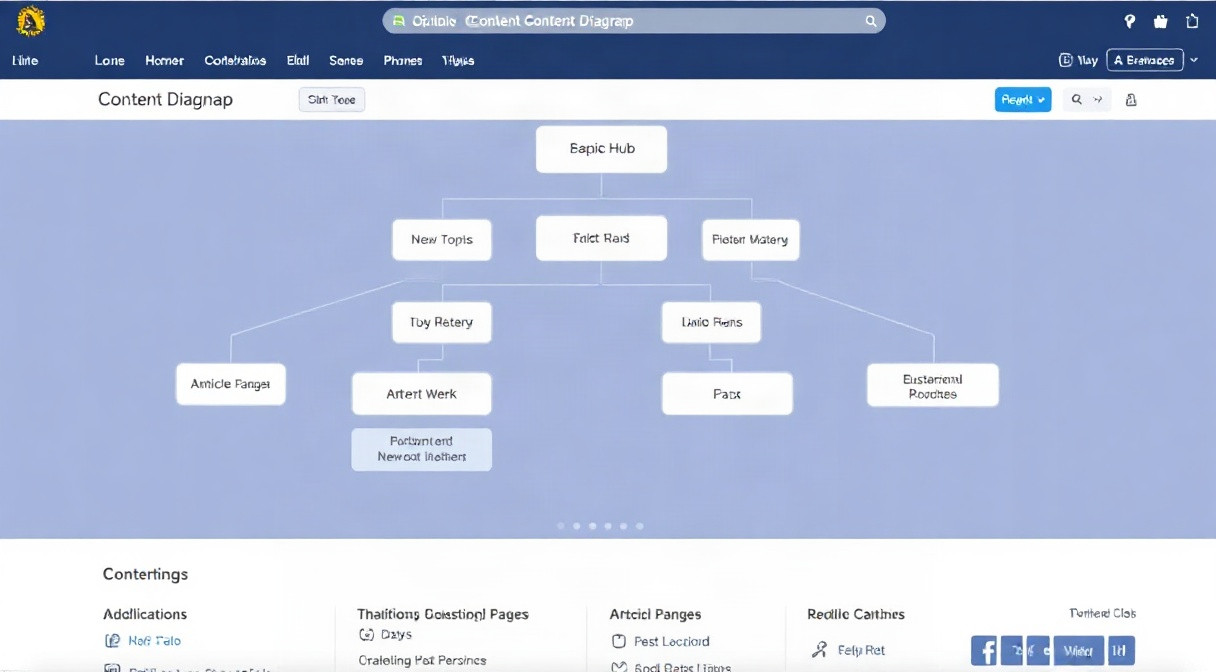Click the Content Diagnap page title
The height and width of the screenshot is (672, 1216).
165,99
